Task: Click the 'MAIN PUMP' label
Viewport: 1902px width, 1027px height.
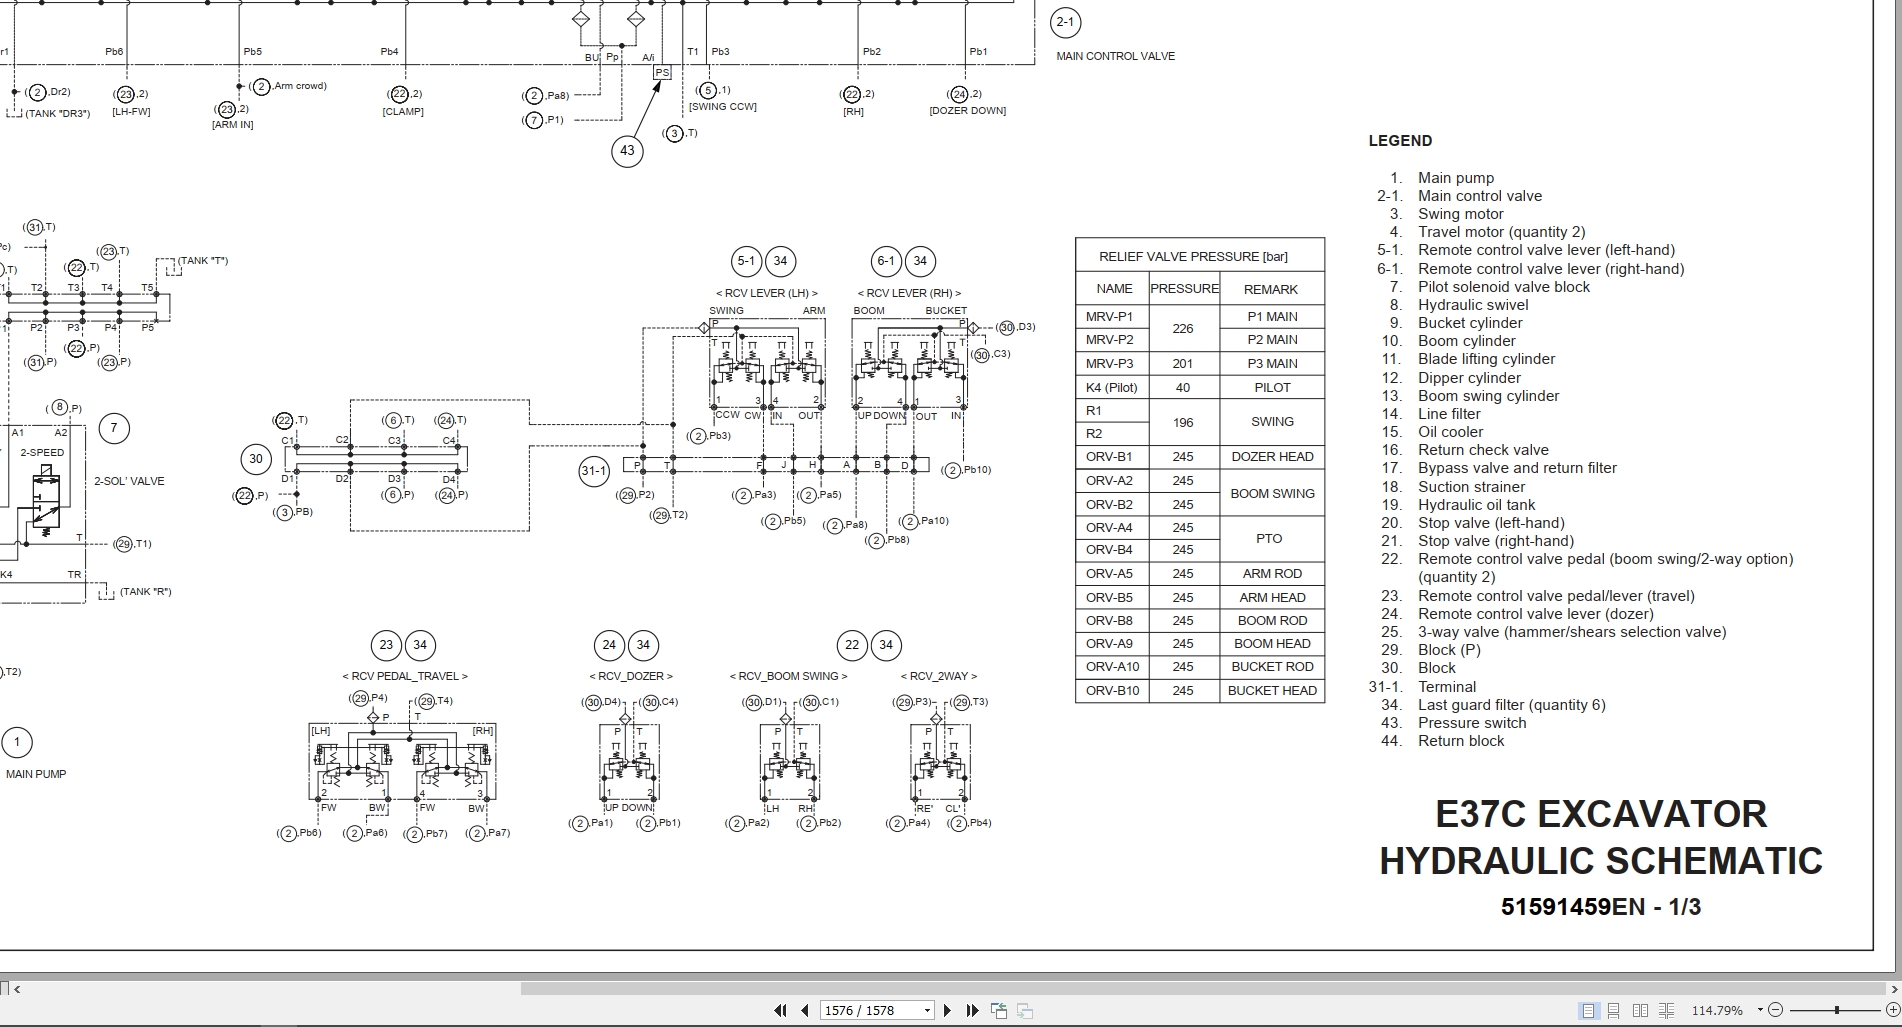Action: pyautogui.click(x=36, y=774)
